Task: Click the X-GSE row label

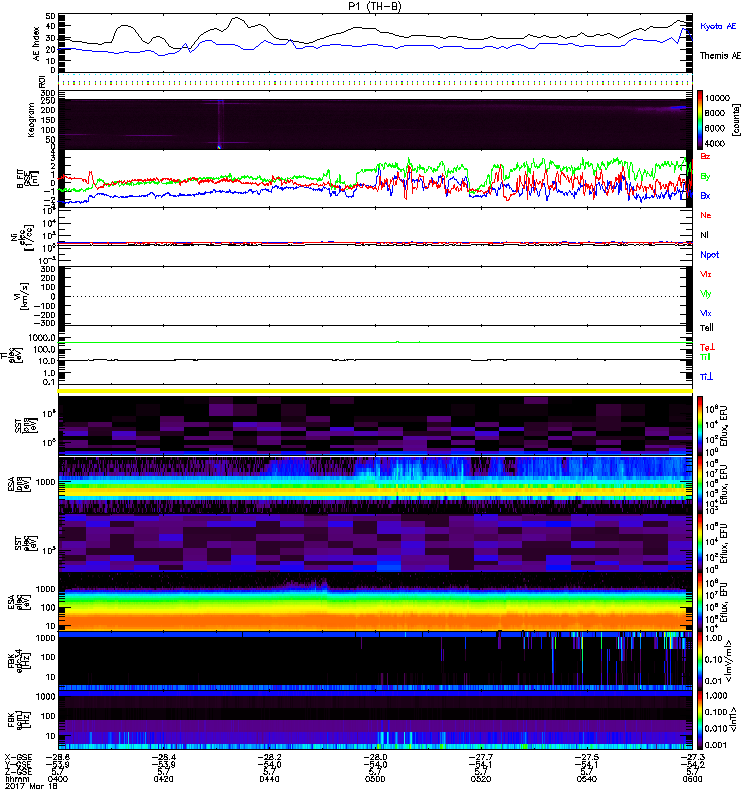Action: pyautogui.click(x=18, y=758)
